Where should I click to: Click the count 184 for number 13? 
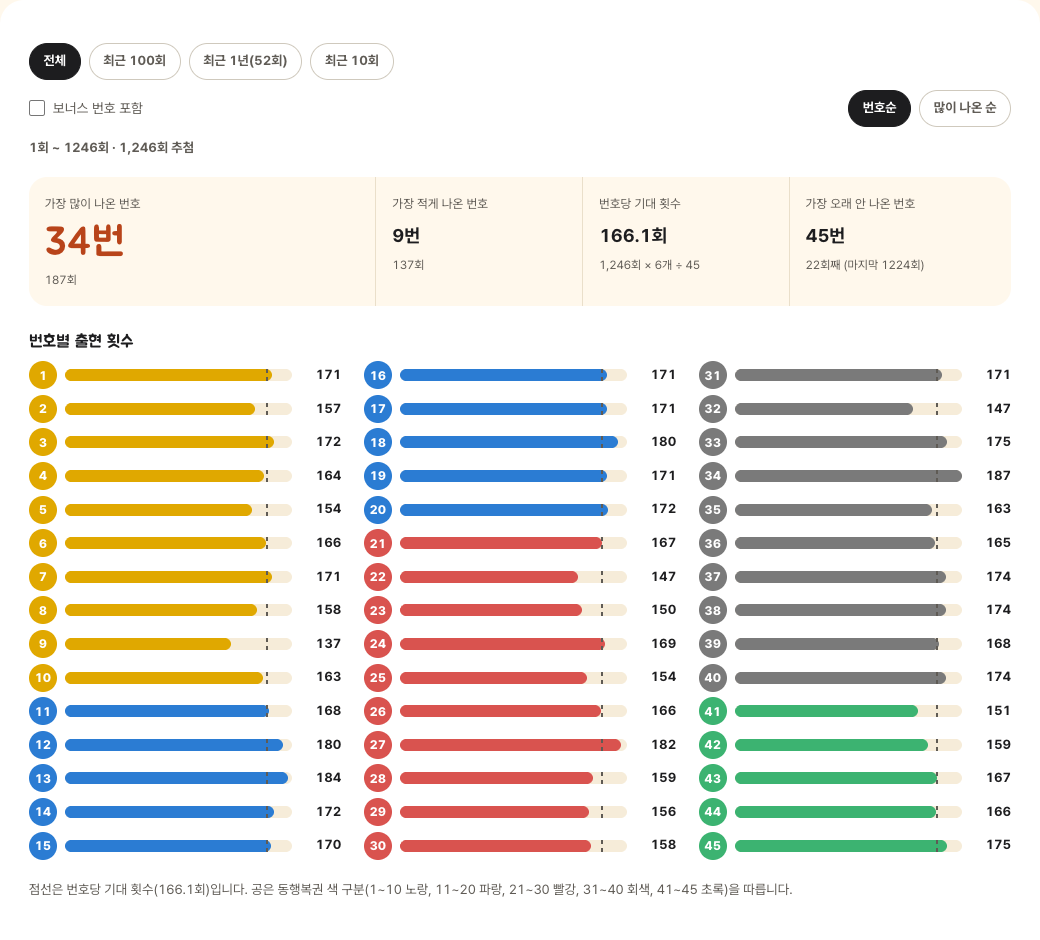click(328, 777)
